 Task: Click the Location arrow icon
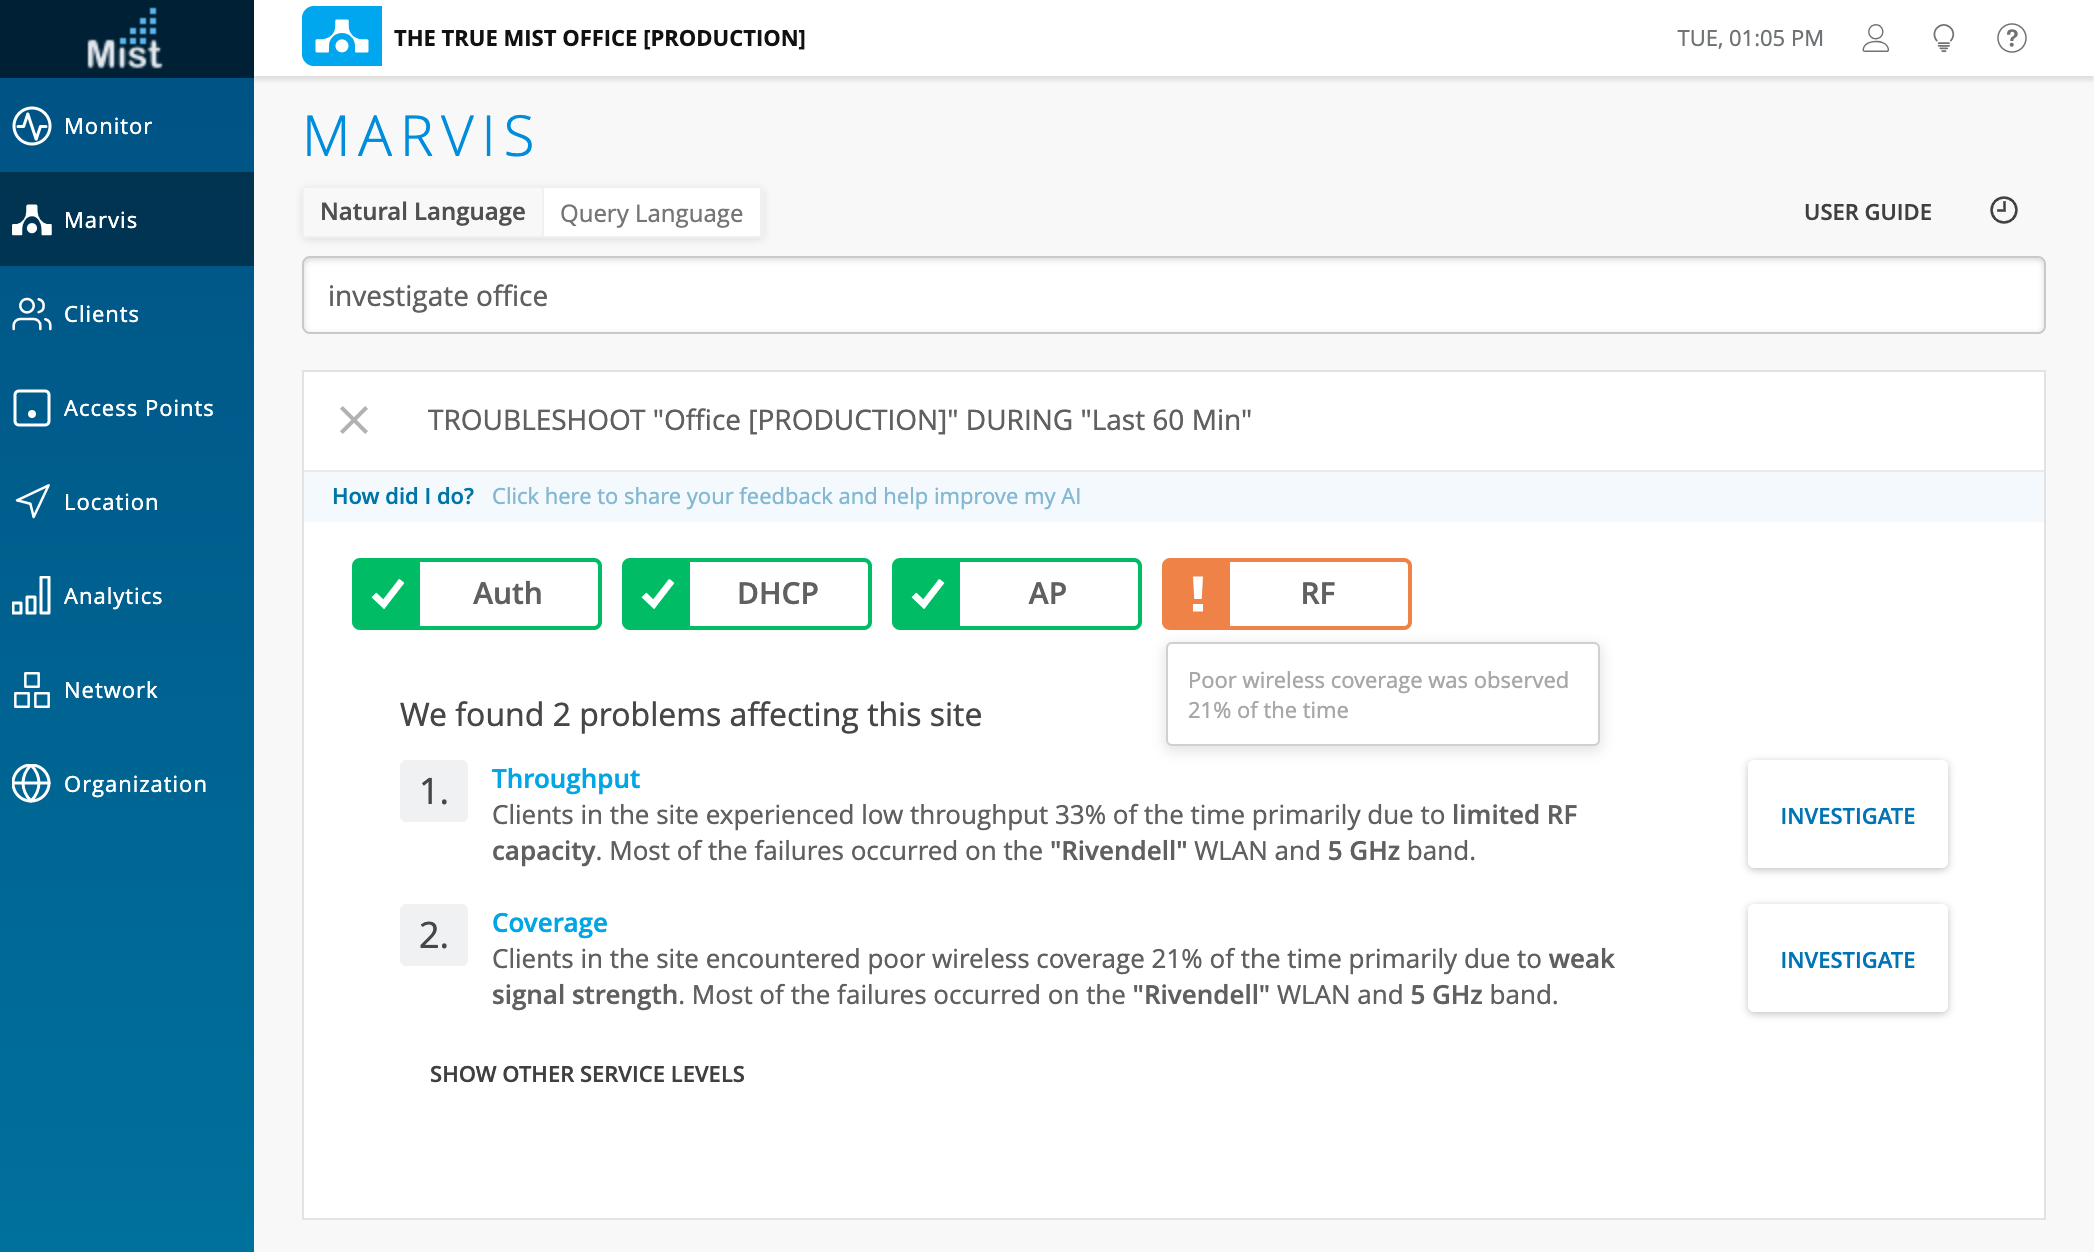32,502
